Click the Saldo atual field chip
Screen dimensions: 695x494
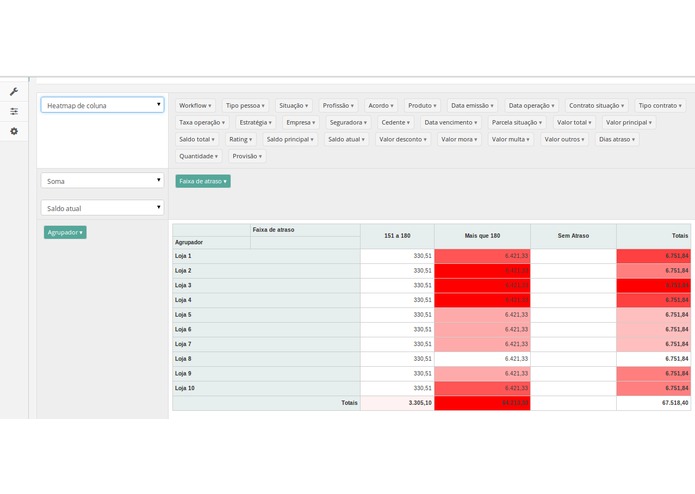click(346, 139)
